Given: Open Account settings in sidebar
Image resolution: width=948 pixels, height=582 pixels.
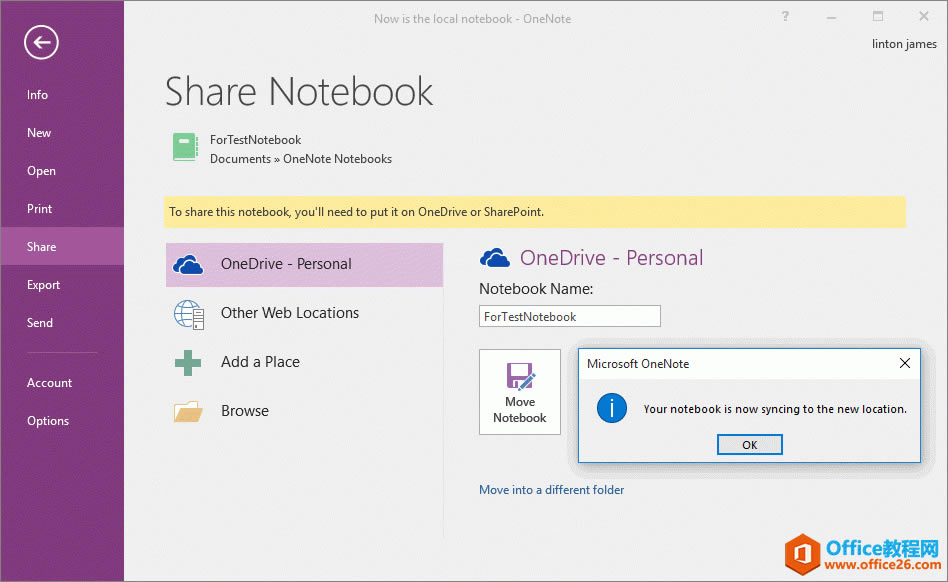Looking at the screenshot, I should [x=49, y=383].
